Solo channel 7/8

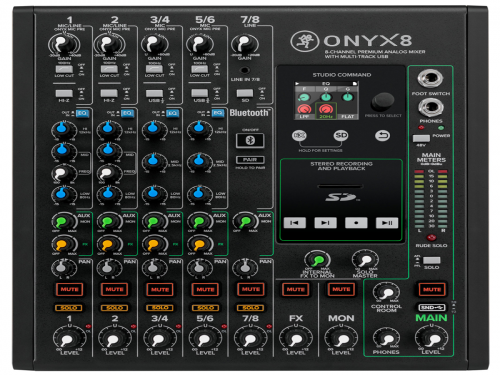pyautogui.click(x=250, y=307)
